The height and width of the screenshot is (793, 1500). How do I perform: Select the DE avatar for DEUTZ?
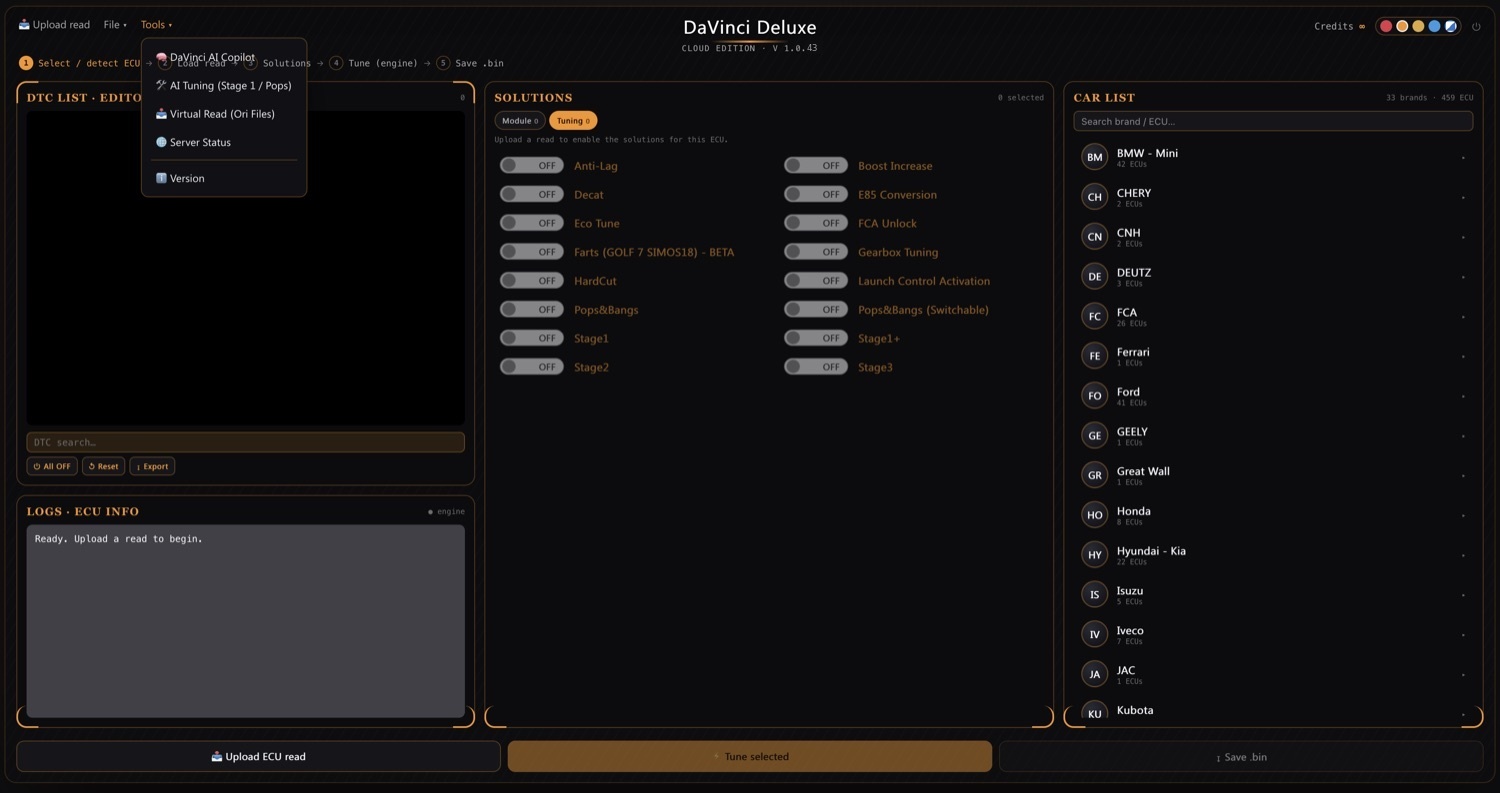coord(1095,276)
